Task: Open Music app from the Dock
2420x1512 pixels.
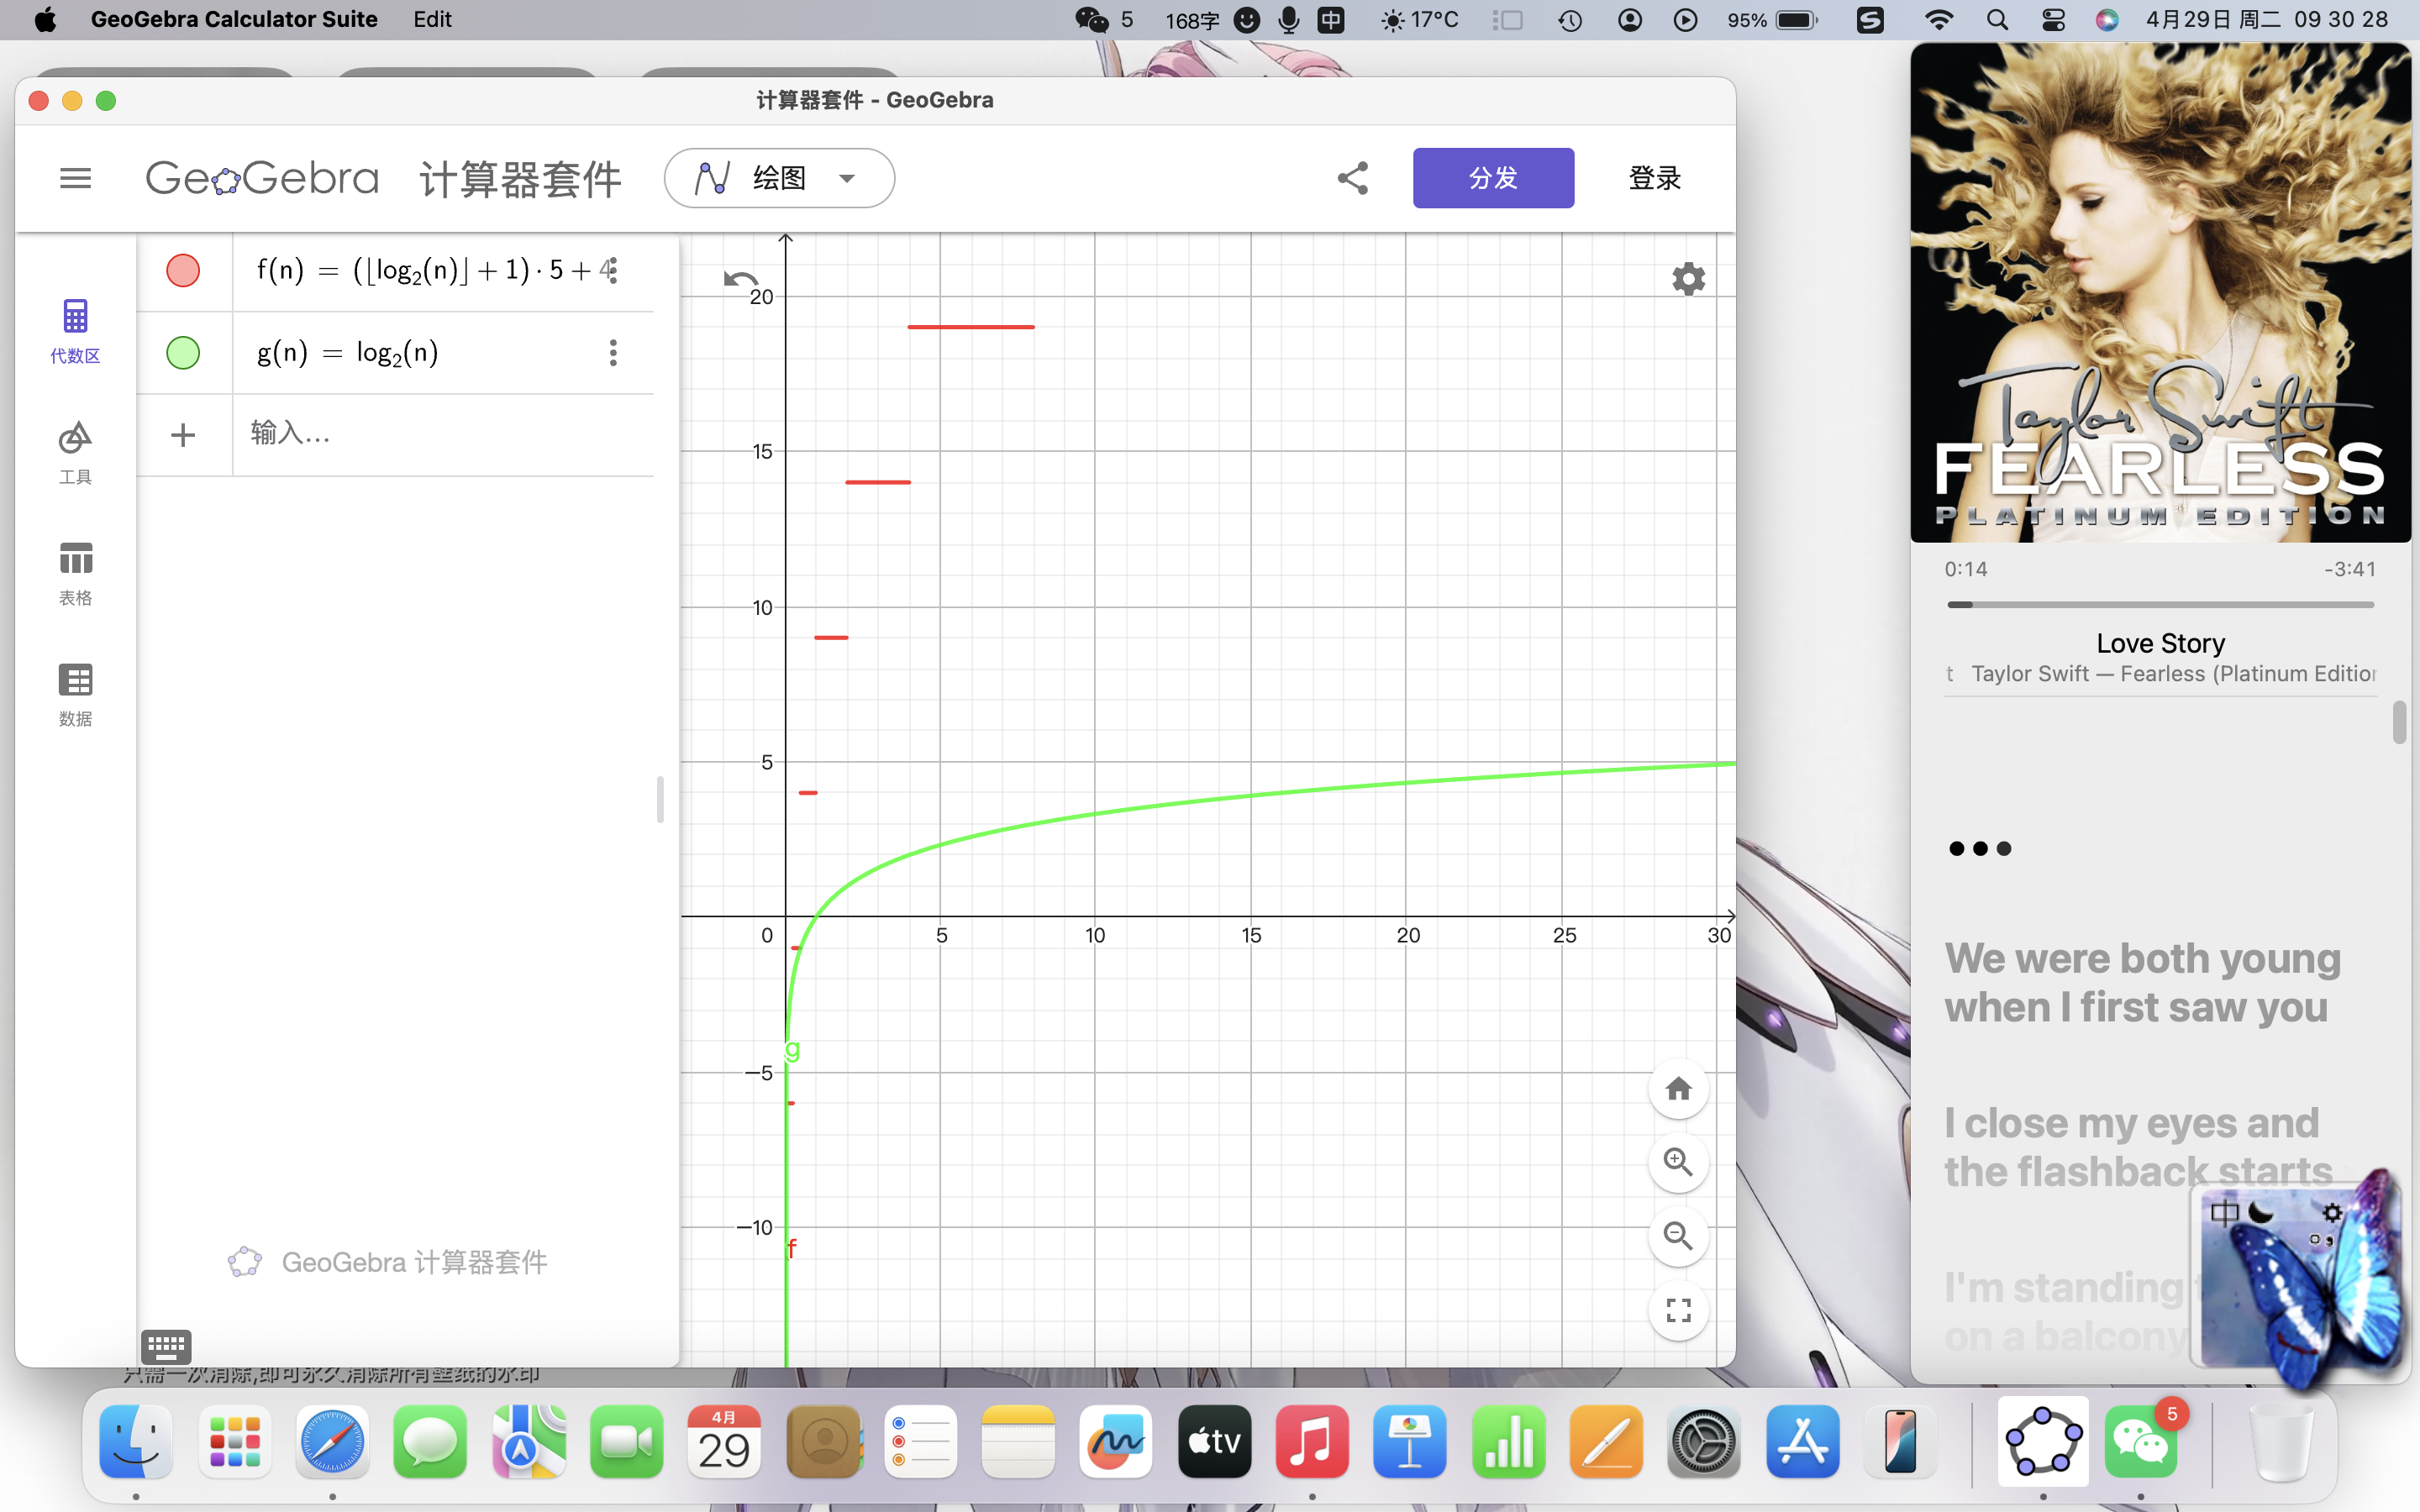Action: (1311, 1441)
